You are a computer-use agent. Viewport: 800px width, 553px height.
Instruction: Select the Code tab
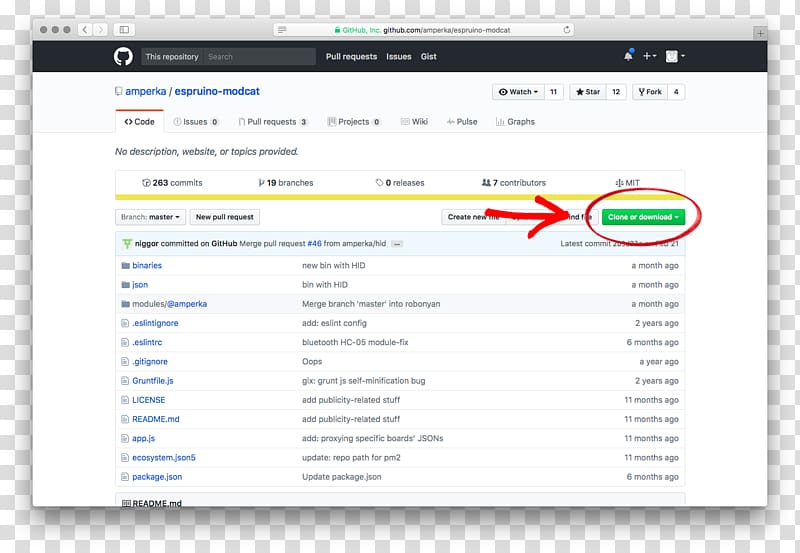pos(139,121)
